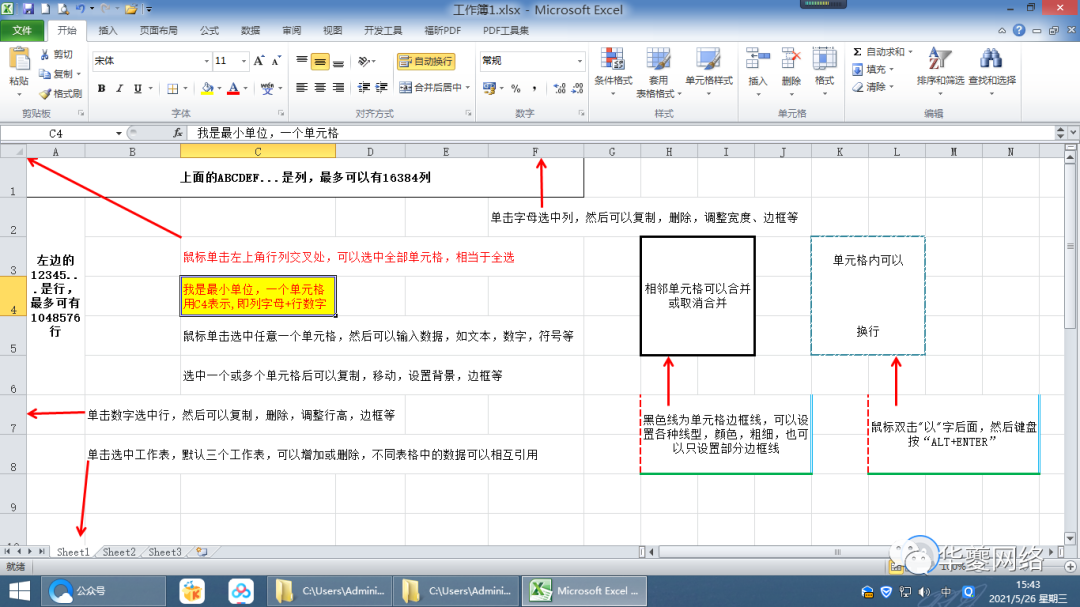1080x607 pixels.
Task: Toggle the wrap text button
Action: click(x=426, y=61)
